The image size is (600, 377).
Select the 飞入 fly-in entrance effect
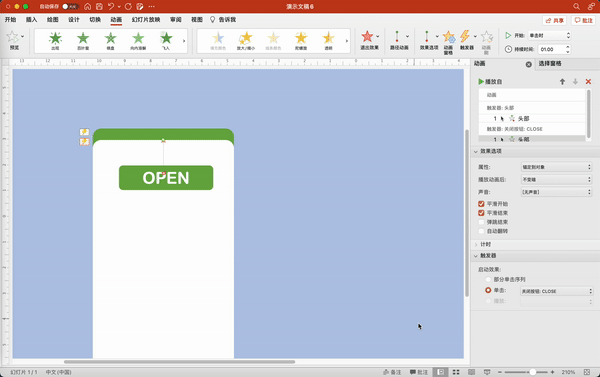click(166, 40)
